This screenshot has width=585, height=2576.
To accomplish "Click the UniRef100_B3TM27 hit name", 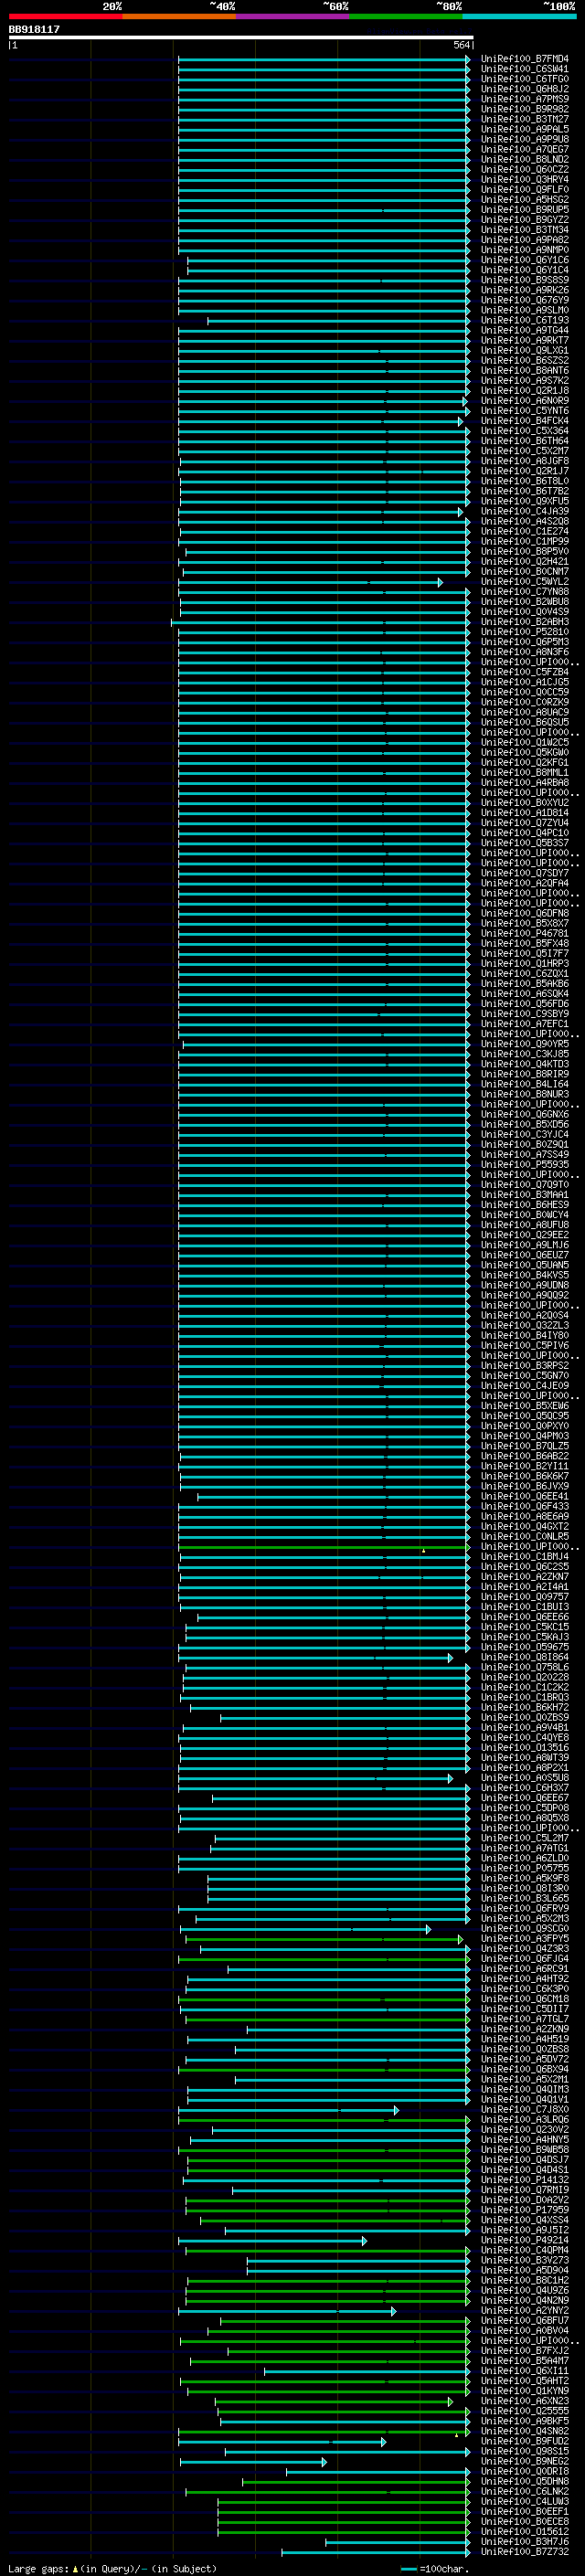I will click(x=524, y=119).
